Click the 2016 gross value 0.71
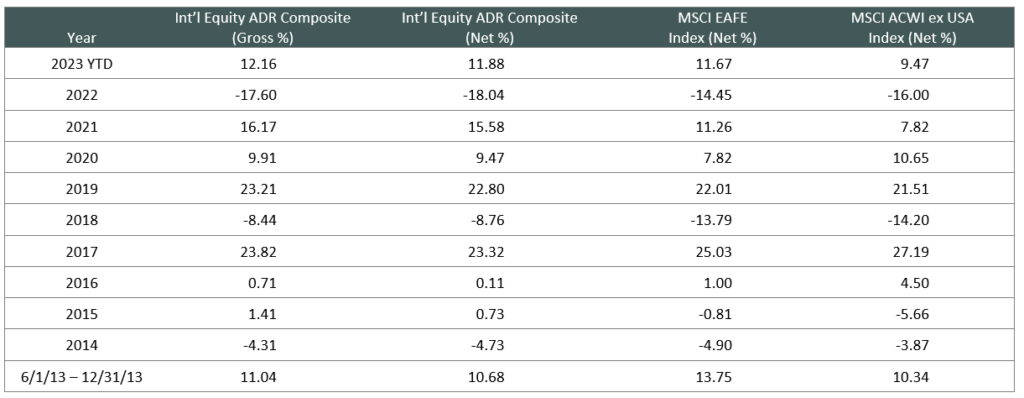 point(265,284)
